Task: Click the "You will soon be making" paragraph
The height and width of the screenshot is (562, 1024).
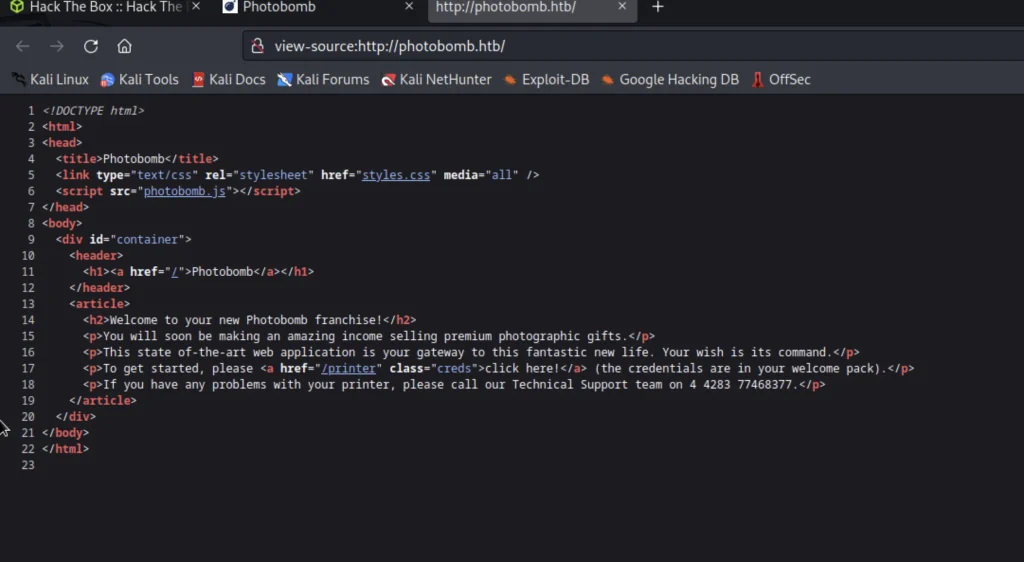Action: click(x=369, y=336)
